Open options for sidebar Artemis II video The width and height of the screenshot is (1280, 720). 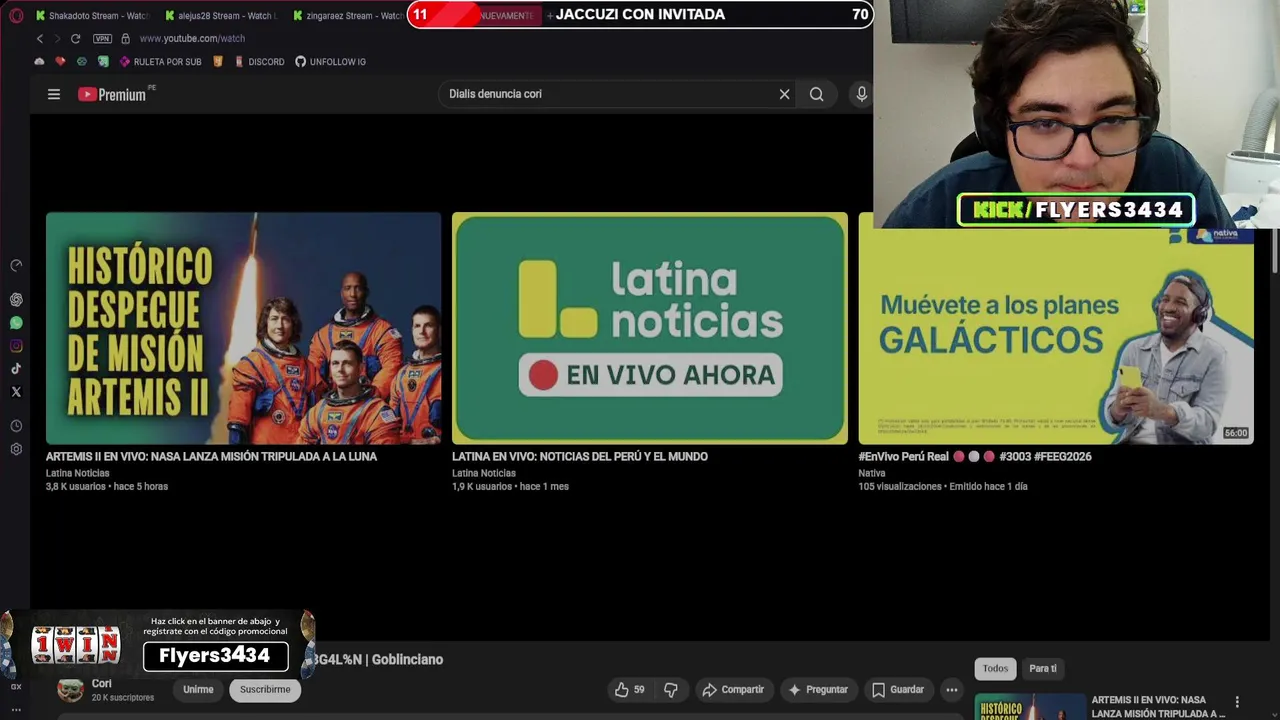(x=1237, y=702)
